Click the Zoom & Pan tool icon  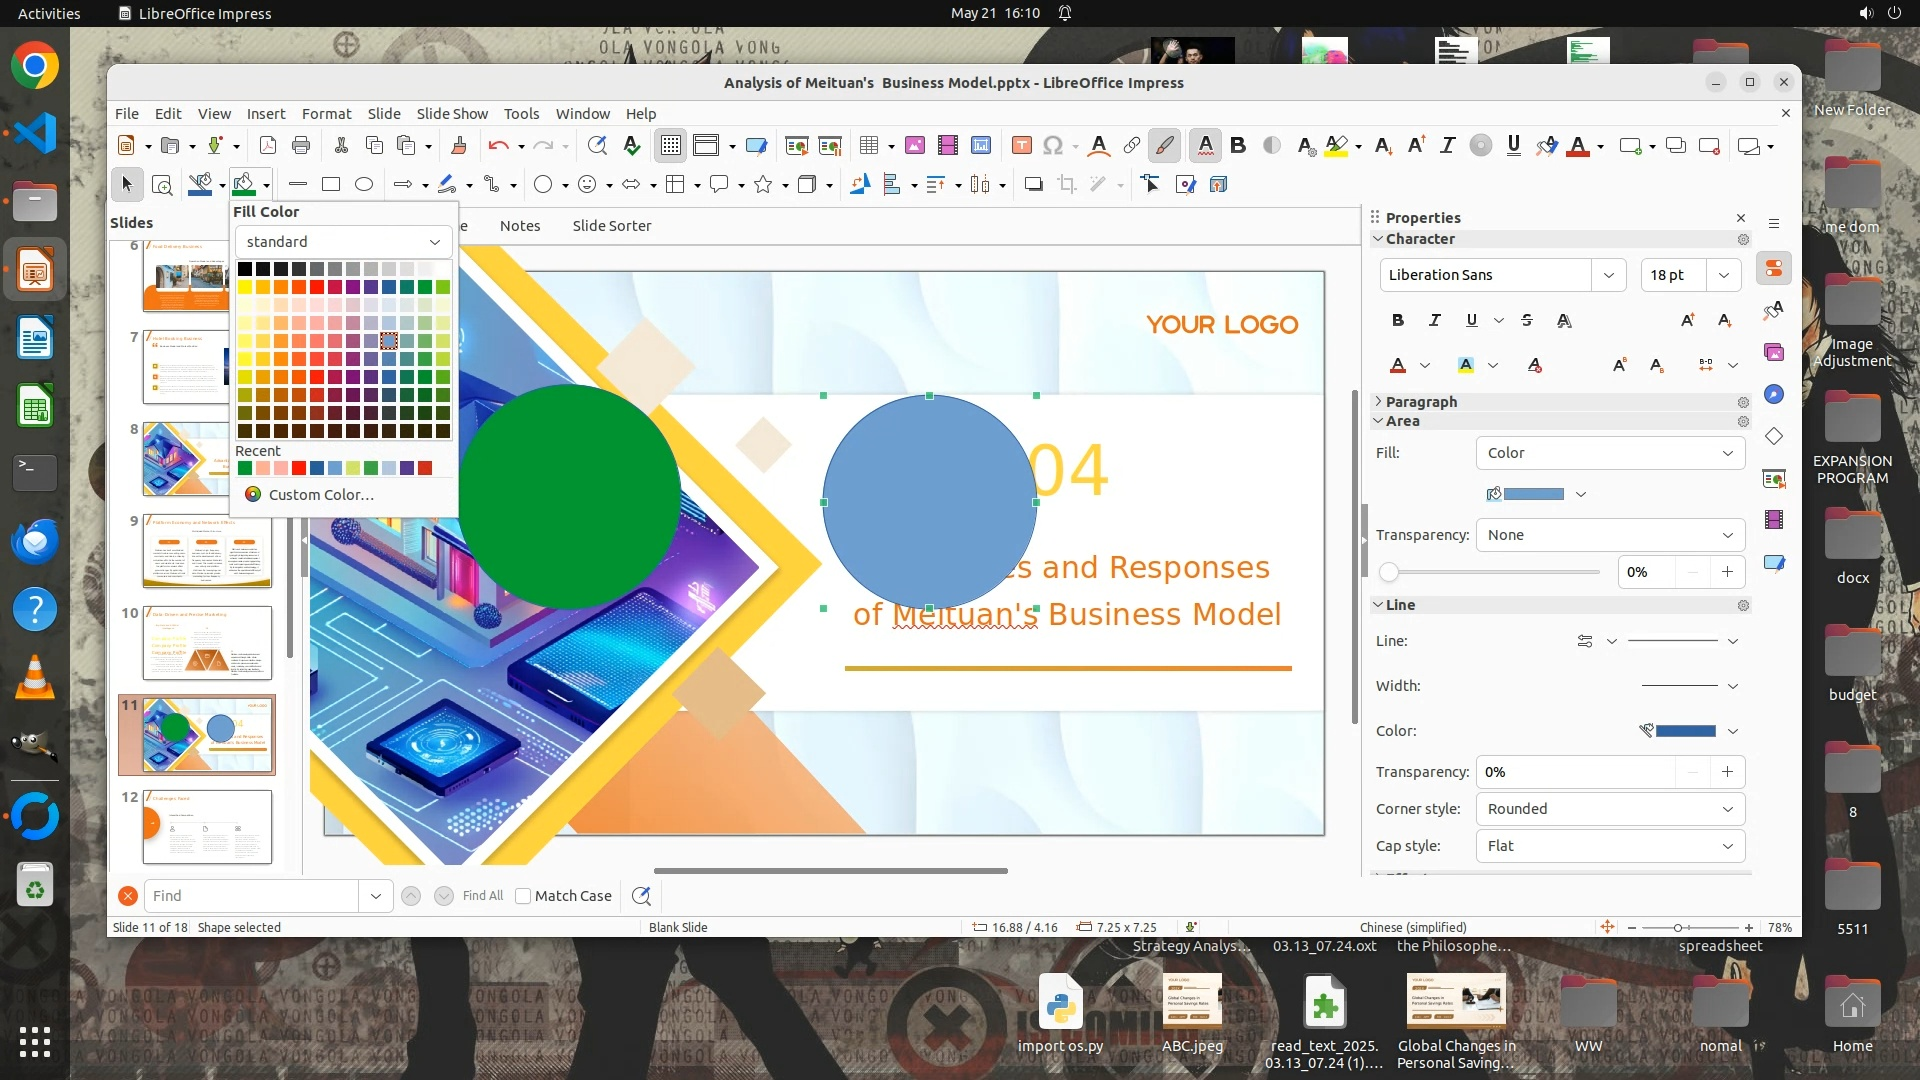point(162,184)
